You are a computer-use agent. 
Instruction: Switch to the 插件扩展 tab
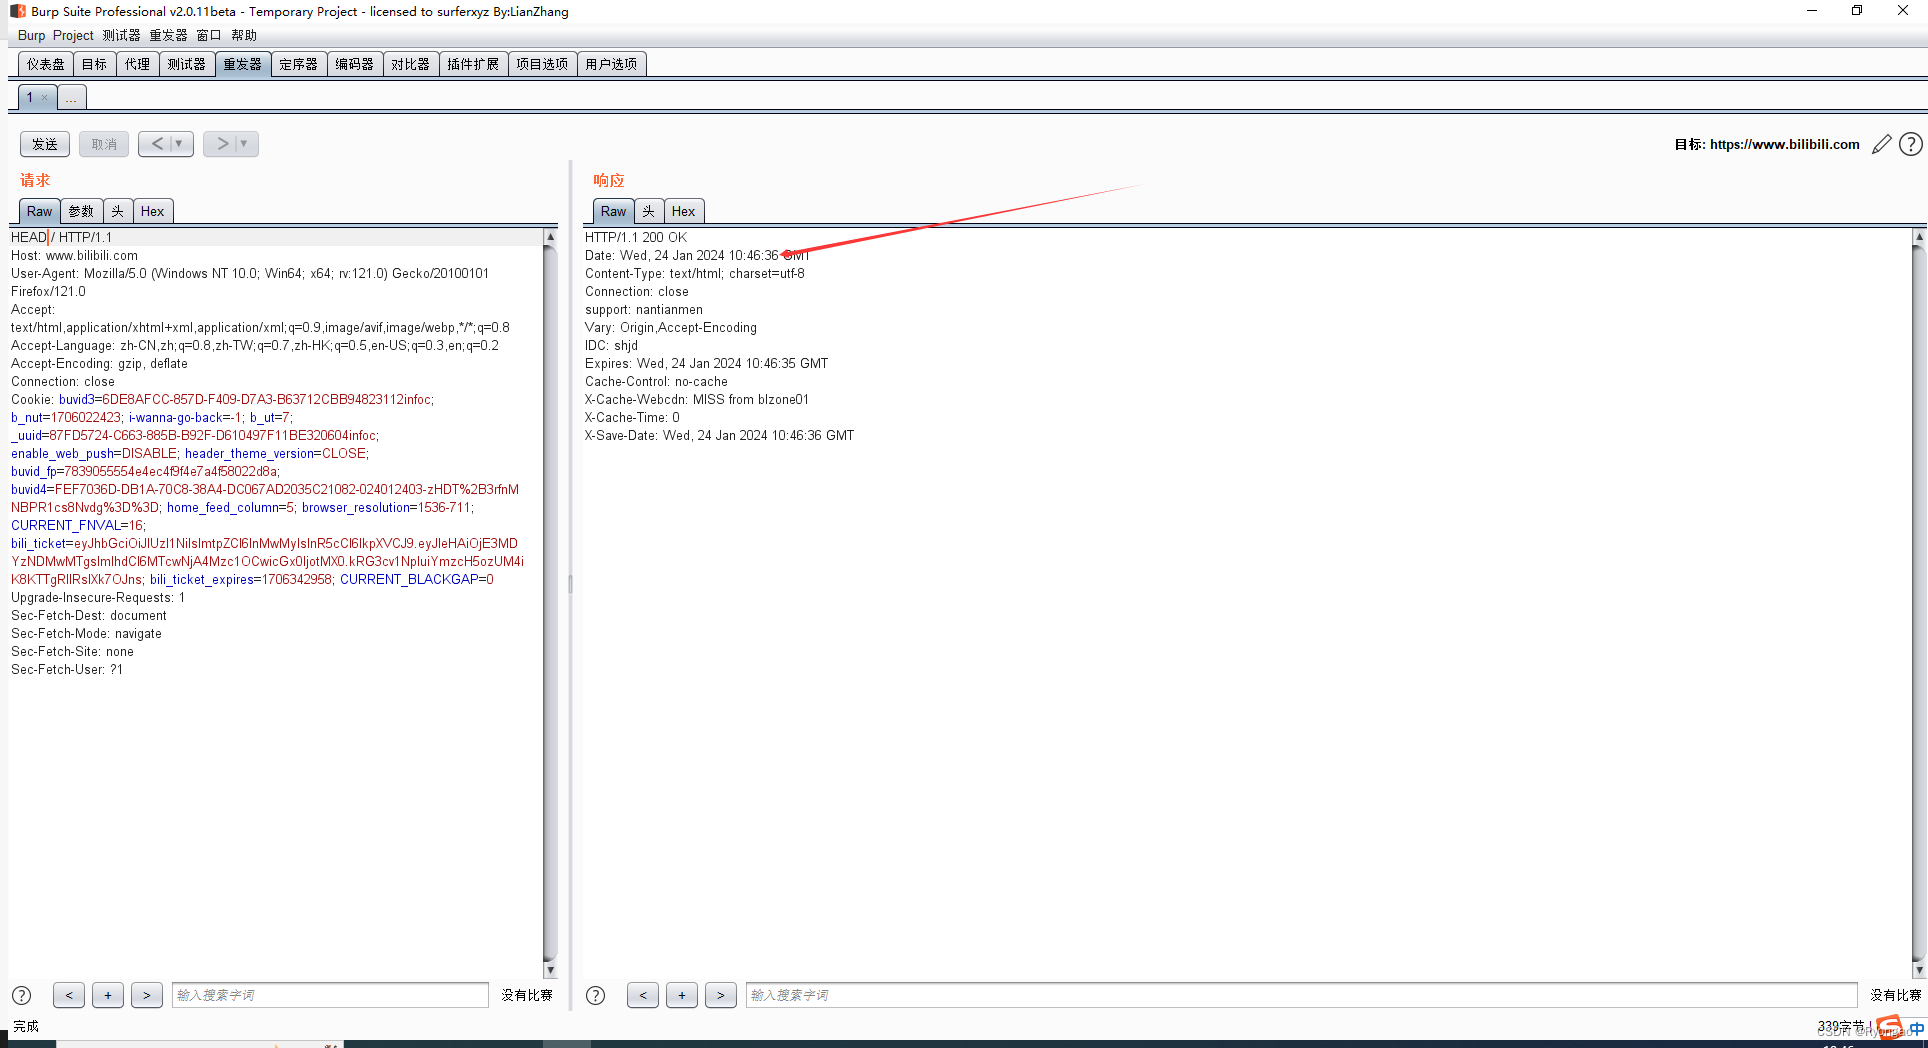(x=473, y=64)
